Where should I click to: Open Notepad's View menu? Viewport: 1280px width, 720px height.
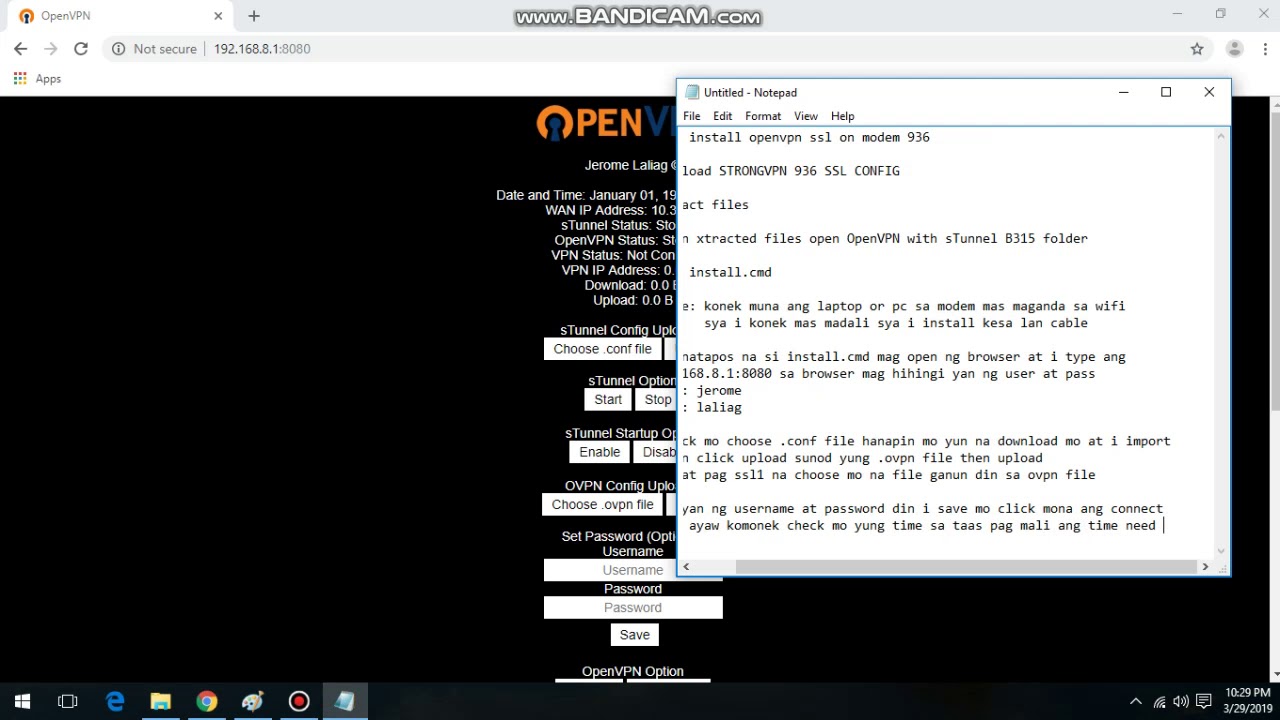point(806,116)
